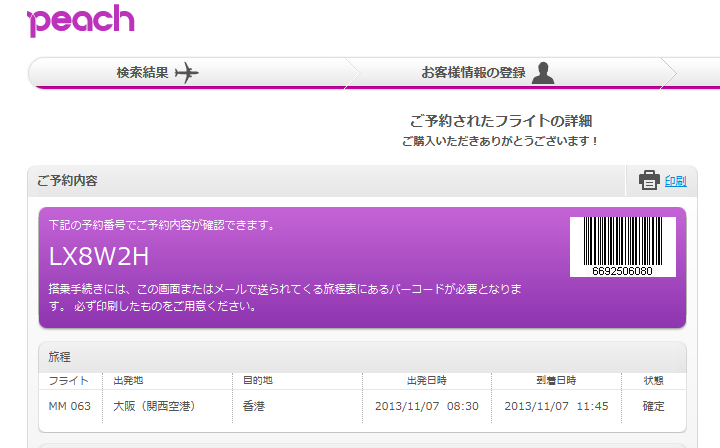The height and width of the screenshot is (448, 720).
Task: Click flight number MM 063
Action: (69, 407)
